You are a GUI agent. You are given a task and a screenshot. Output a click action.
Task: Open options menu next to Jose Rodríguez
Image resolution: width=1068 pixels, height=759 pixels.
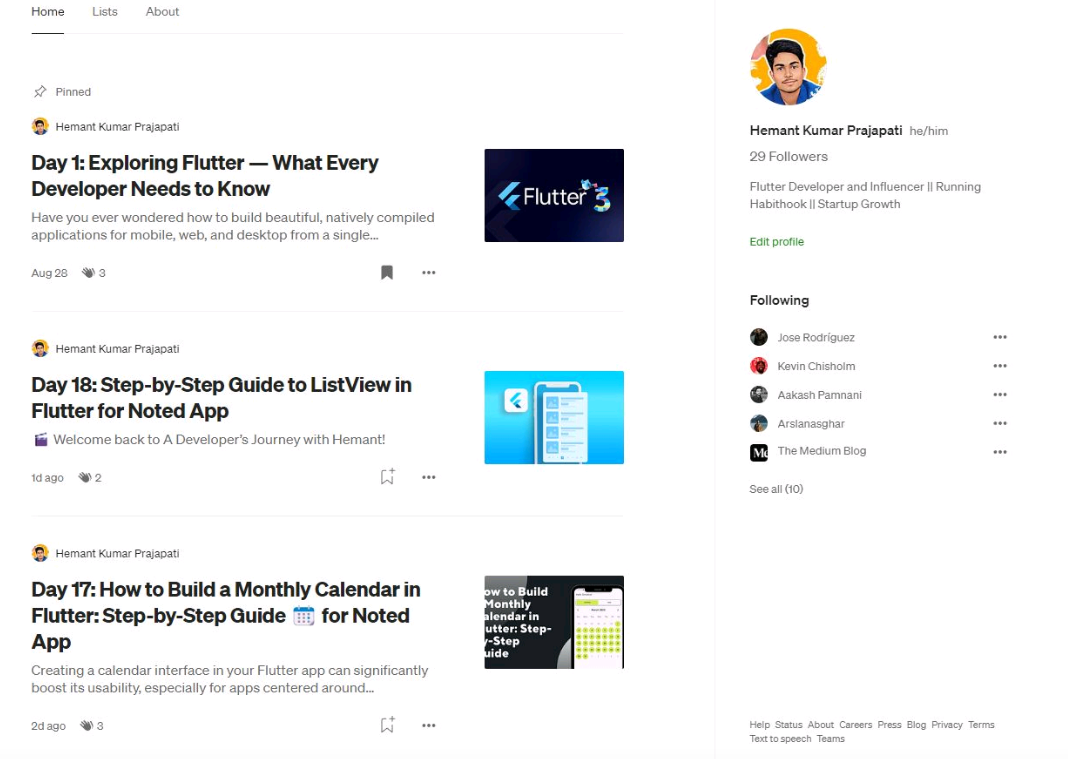tap(1000, 337)
